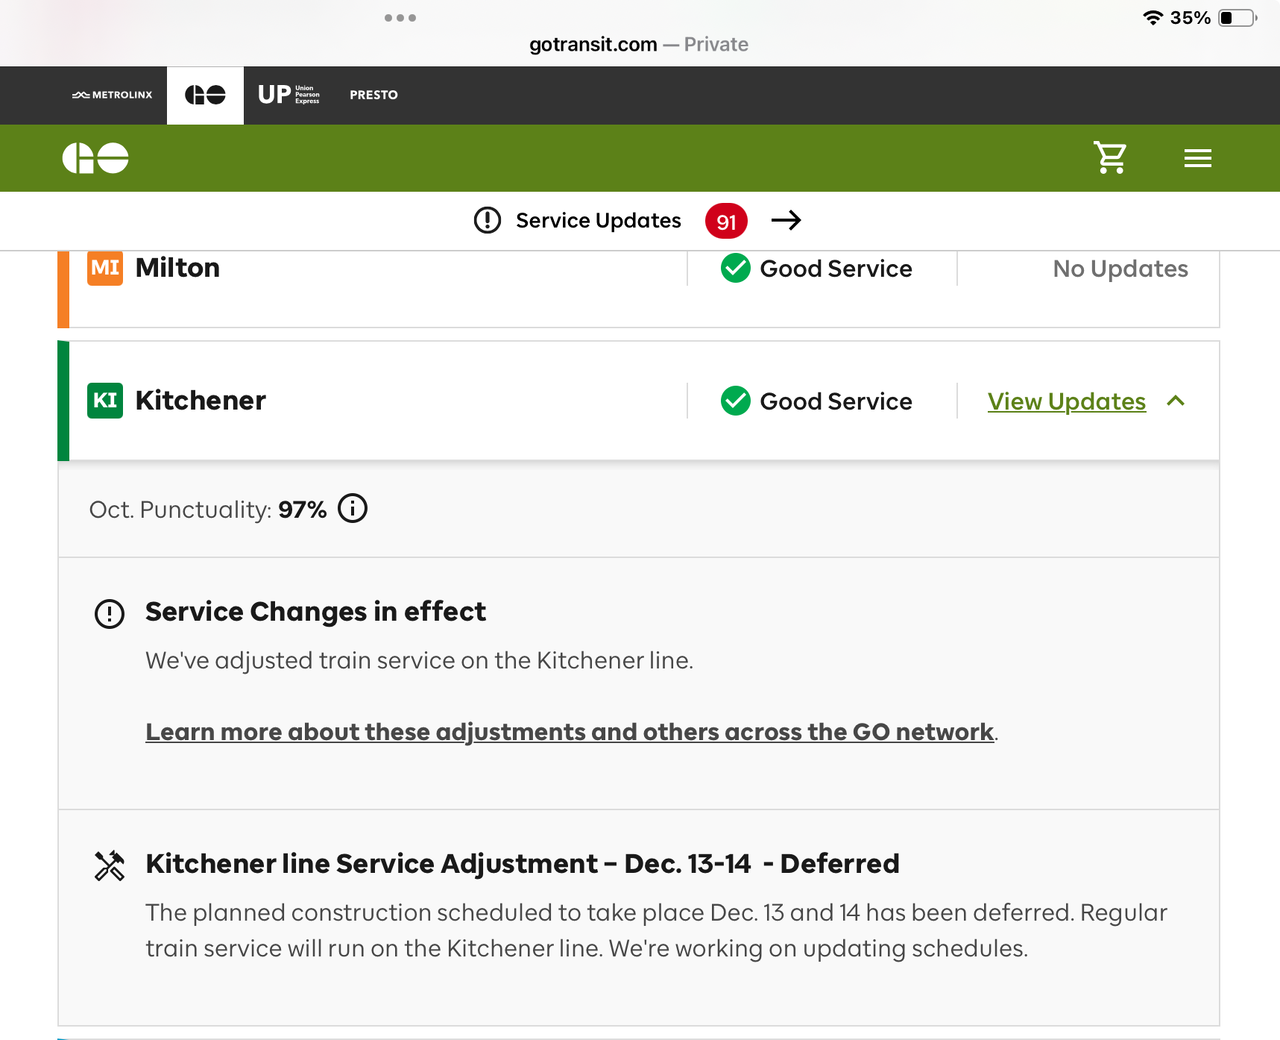This screenshot has height=1040, width=1280.
Task: Click View Updates for Kitchener
Action: (x=1066, y=401)
